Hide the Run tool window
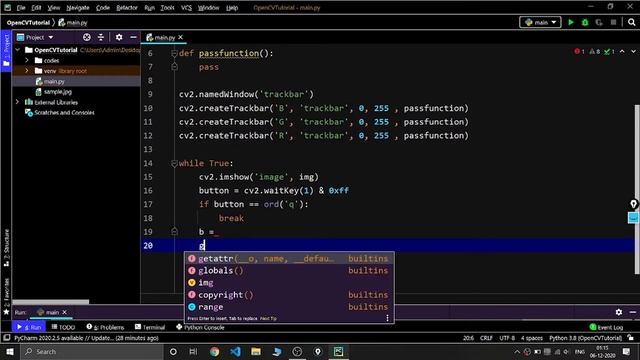The image size is (640, 360). point(633,312)
